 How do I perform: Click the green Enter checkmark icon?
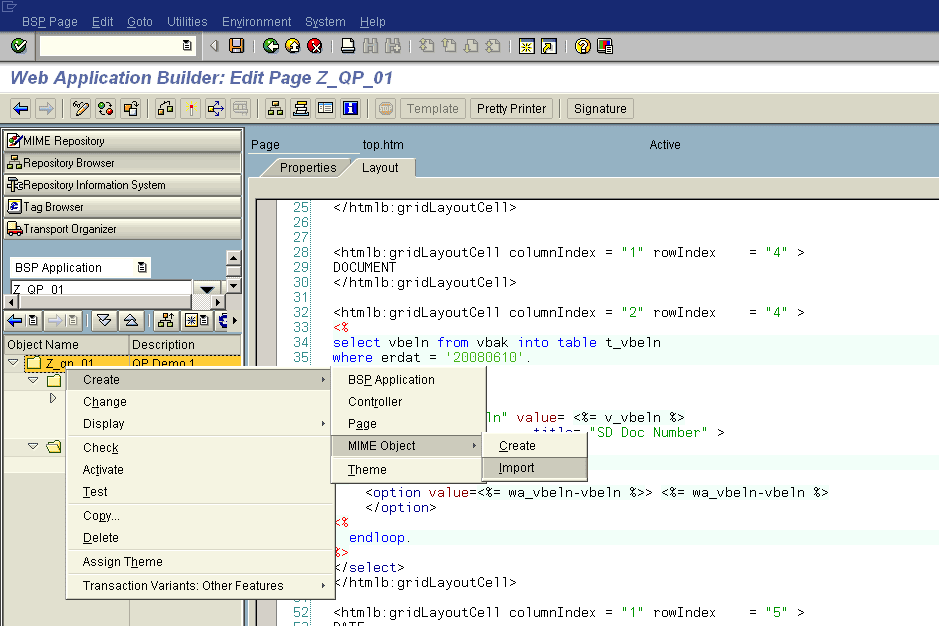click(x=19, y=46)
